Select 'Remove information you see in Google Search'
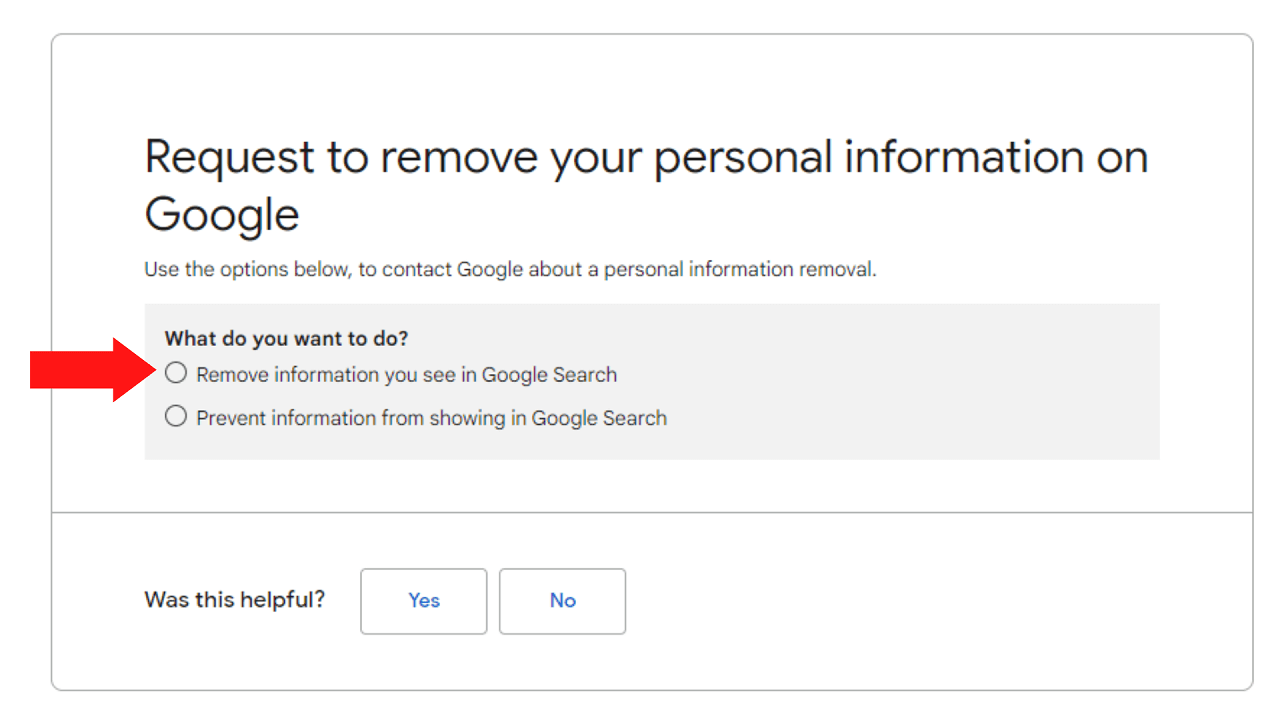Screen dimensions: 1280x720 coord(175,372)
